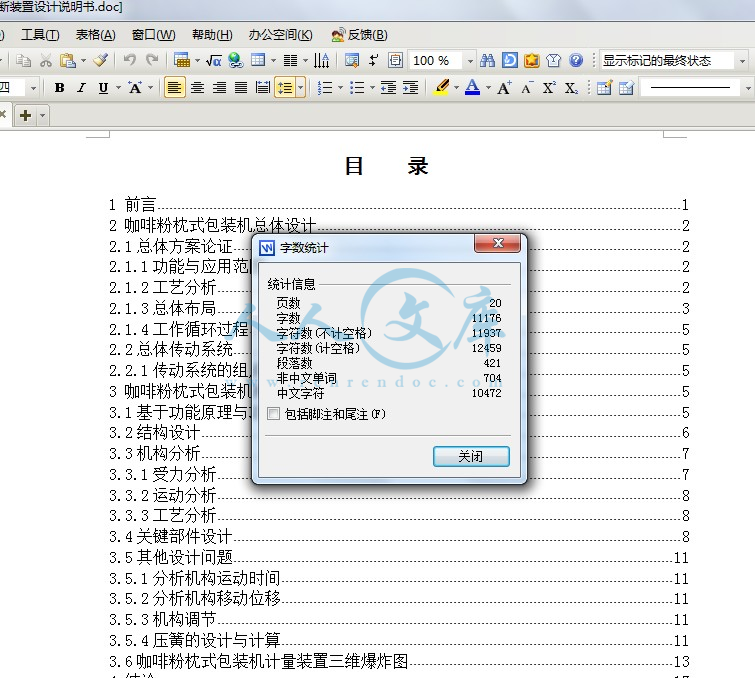Expand the line style dropdown
Screen dimensions: 755x678
pyautogui.click(x=748, y=88)
